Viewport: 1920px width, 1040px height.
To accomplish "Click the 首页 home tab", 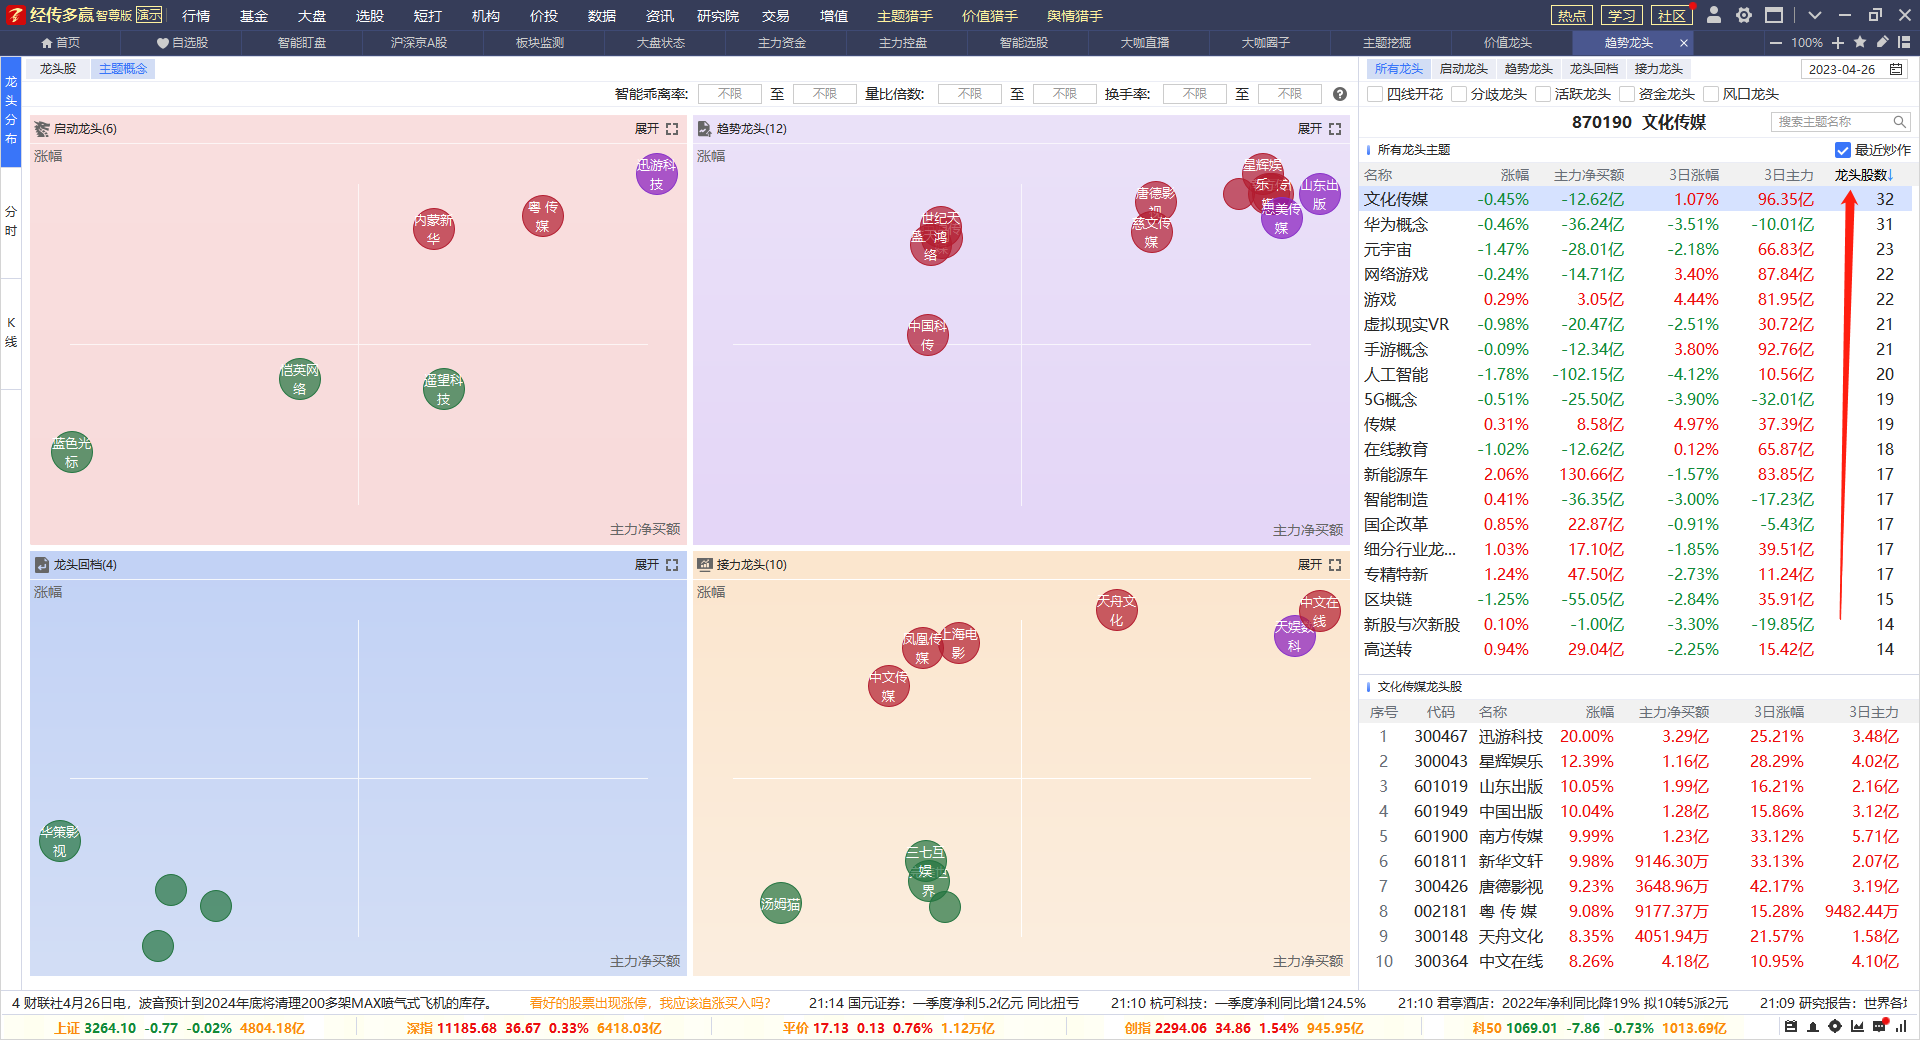I will [x=60, y=43].
